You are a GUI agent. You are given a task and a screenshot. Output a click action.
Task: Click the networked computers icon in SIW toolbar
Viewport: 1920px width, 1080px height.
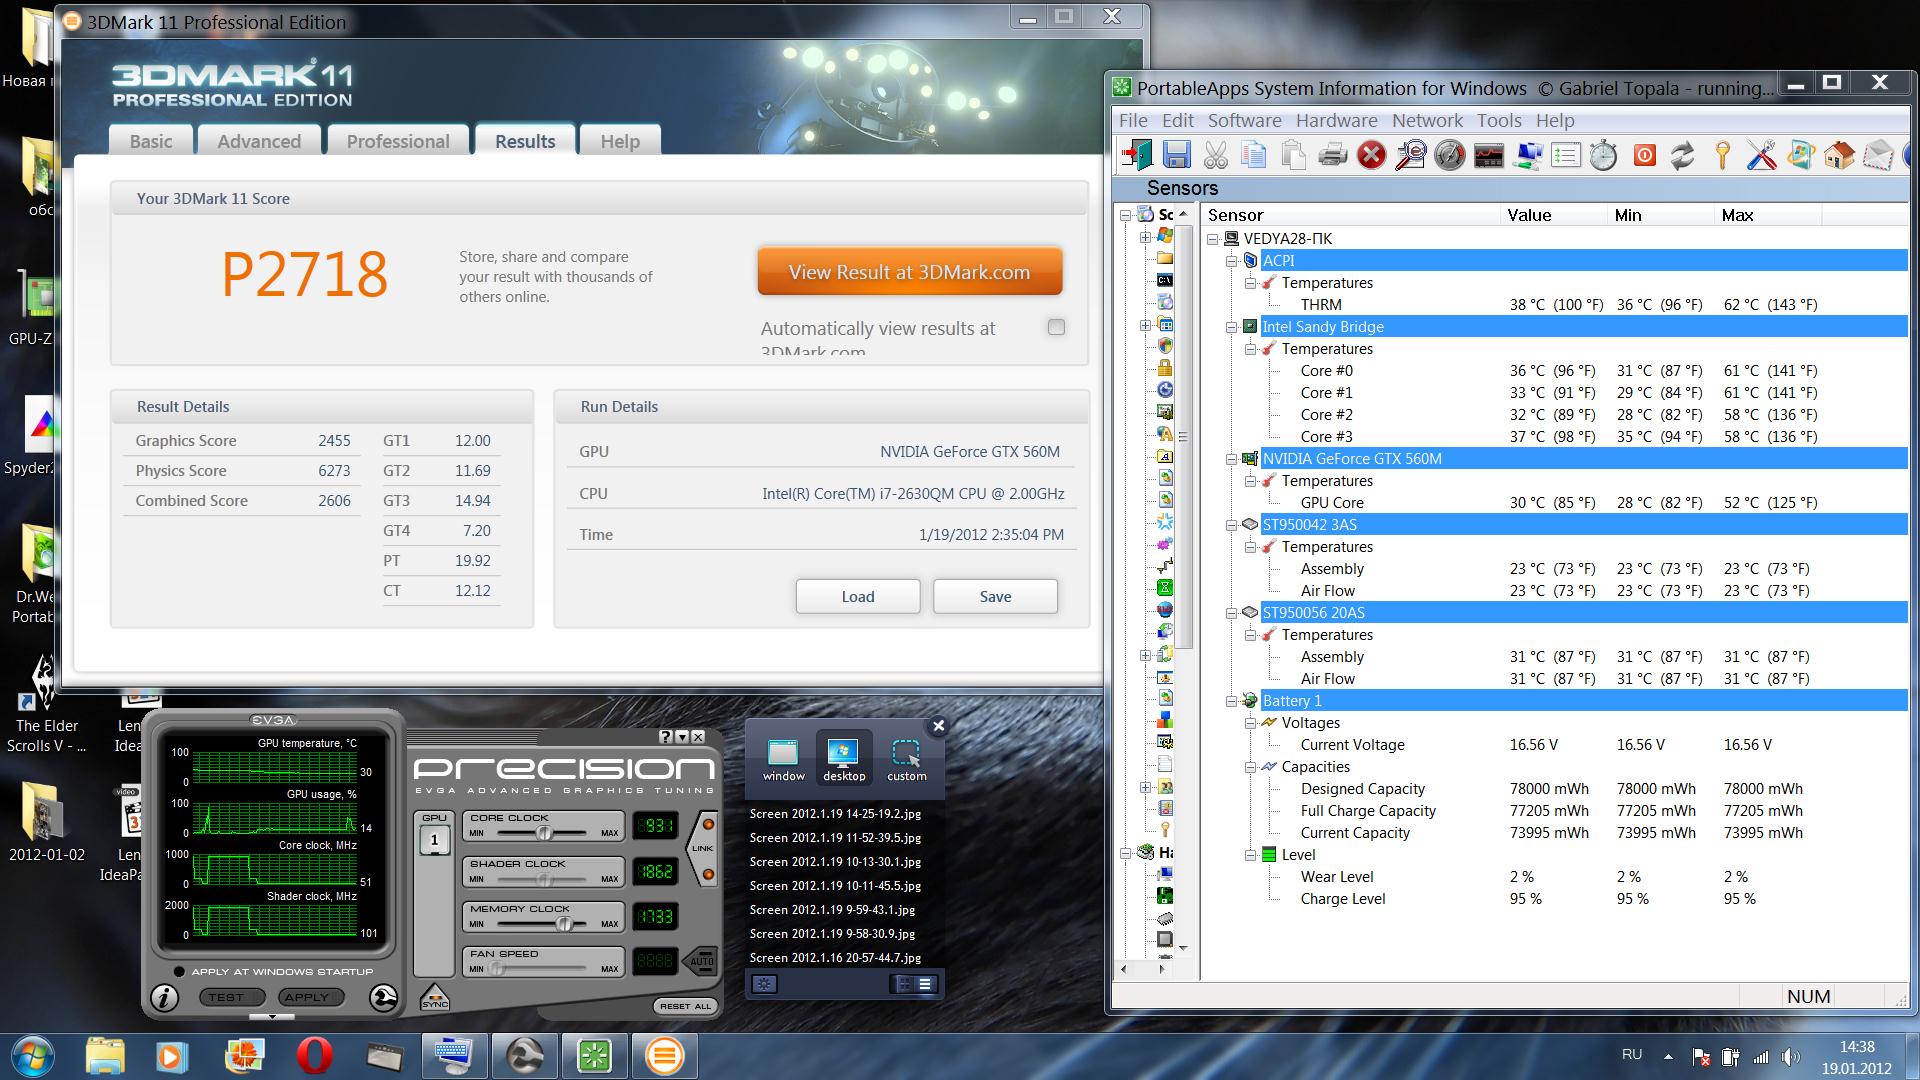point(1527,155)
